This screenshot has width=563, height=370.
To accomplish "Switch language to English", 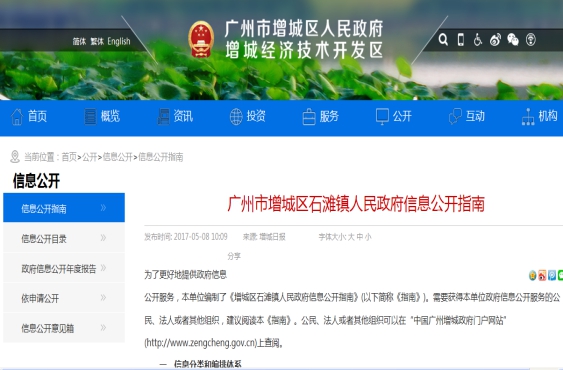I will click(x=119, y=42).
